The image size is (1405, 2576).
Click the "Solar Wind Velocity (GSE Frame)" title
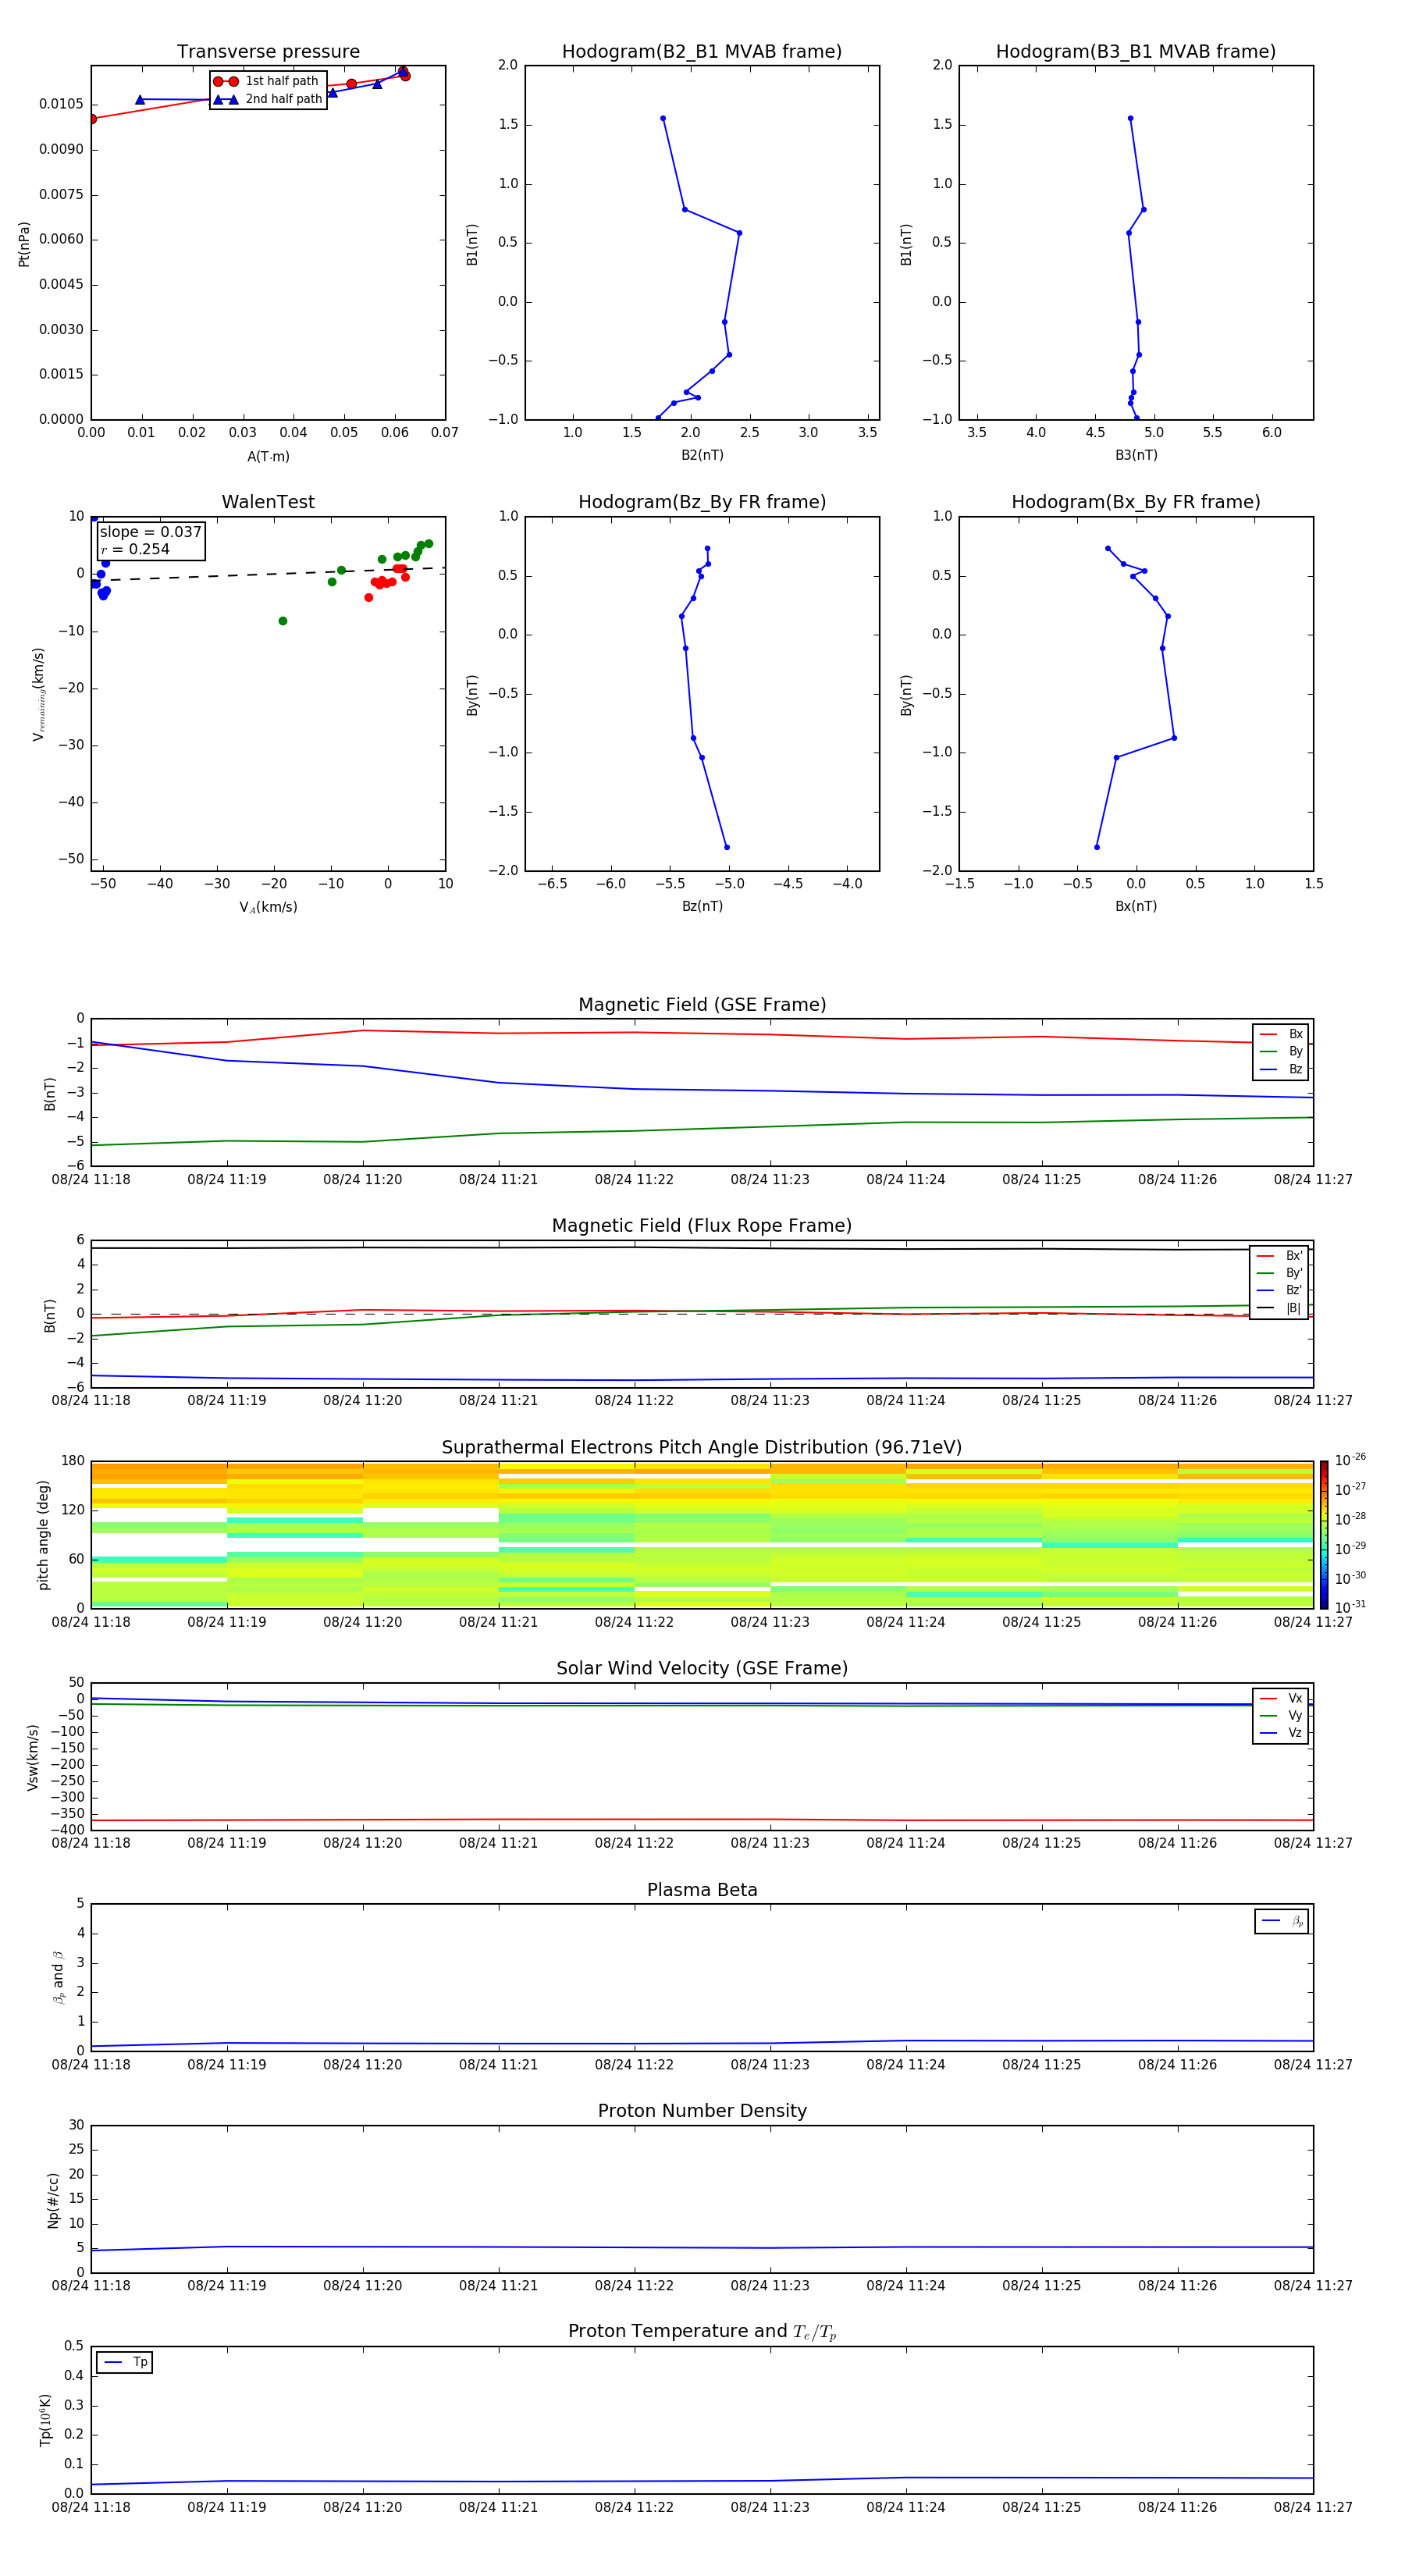[x=702, y=1668]
